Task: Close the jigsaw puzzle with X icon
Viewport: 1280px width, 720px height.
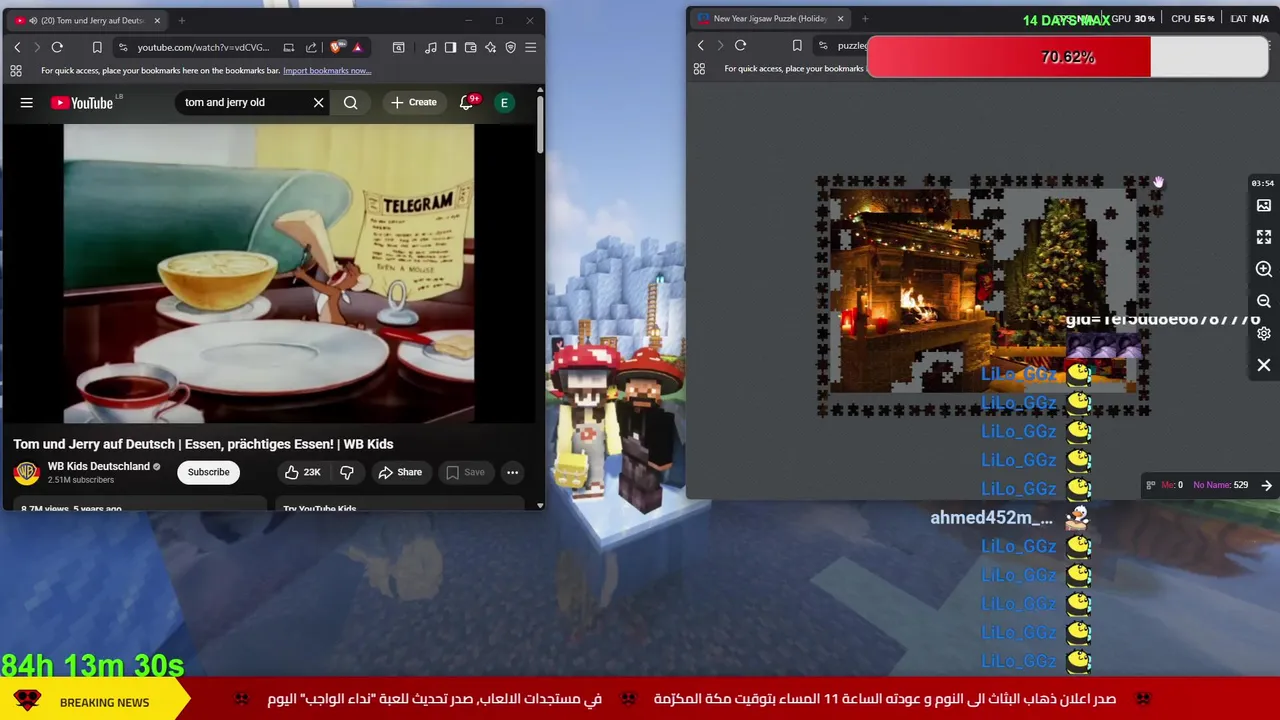Action: pos(1264,365)
